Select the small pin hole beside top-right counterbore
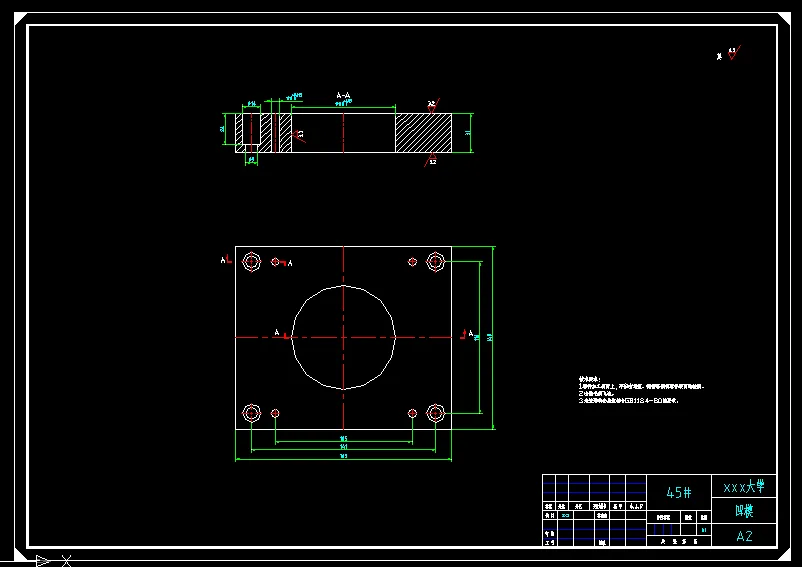802x567 pixels. point(412,262)
